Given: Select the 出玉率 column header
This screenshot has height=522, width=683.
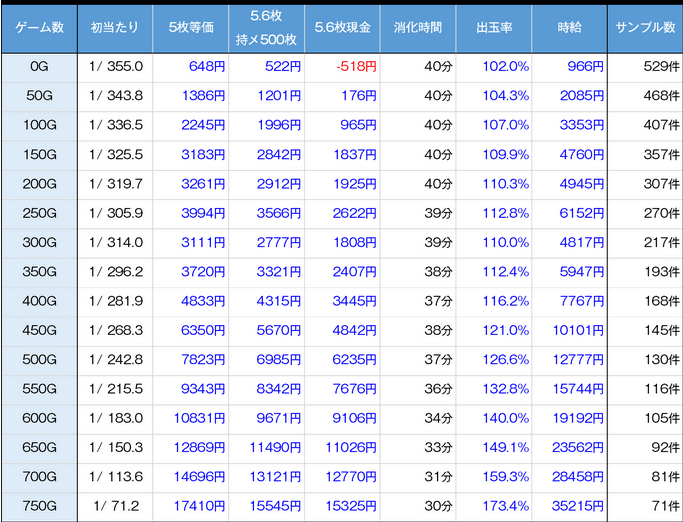Looking at the screenshot, I should [494, 28].
